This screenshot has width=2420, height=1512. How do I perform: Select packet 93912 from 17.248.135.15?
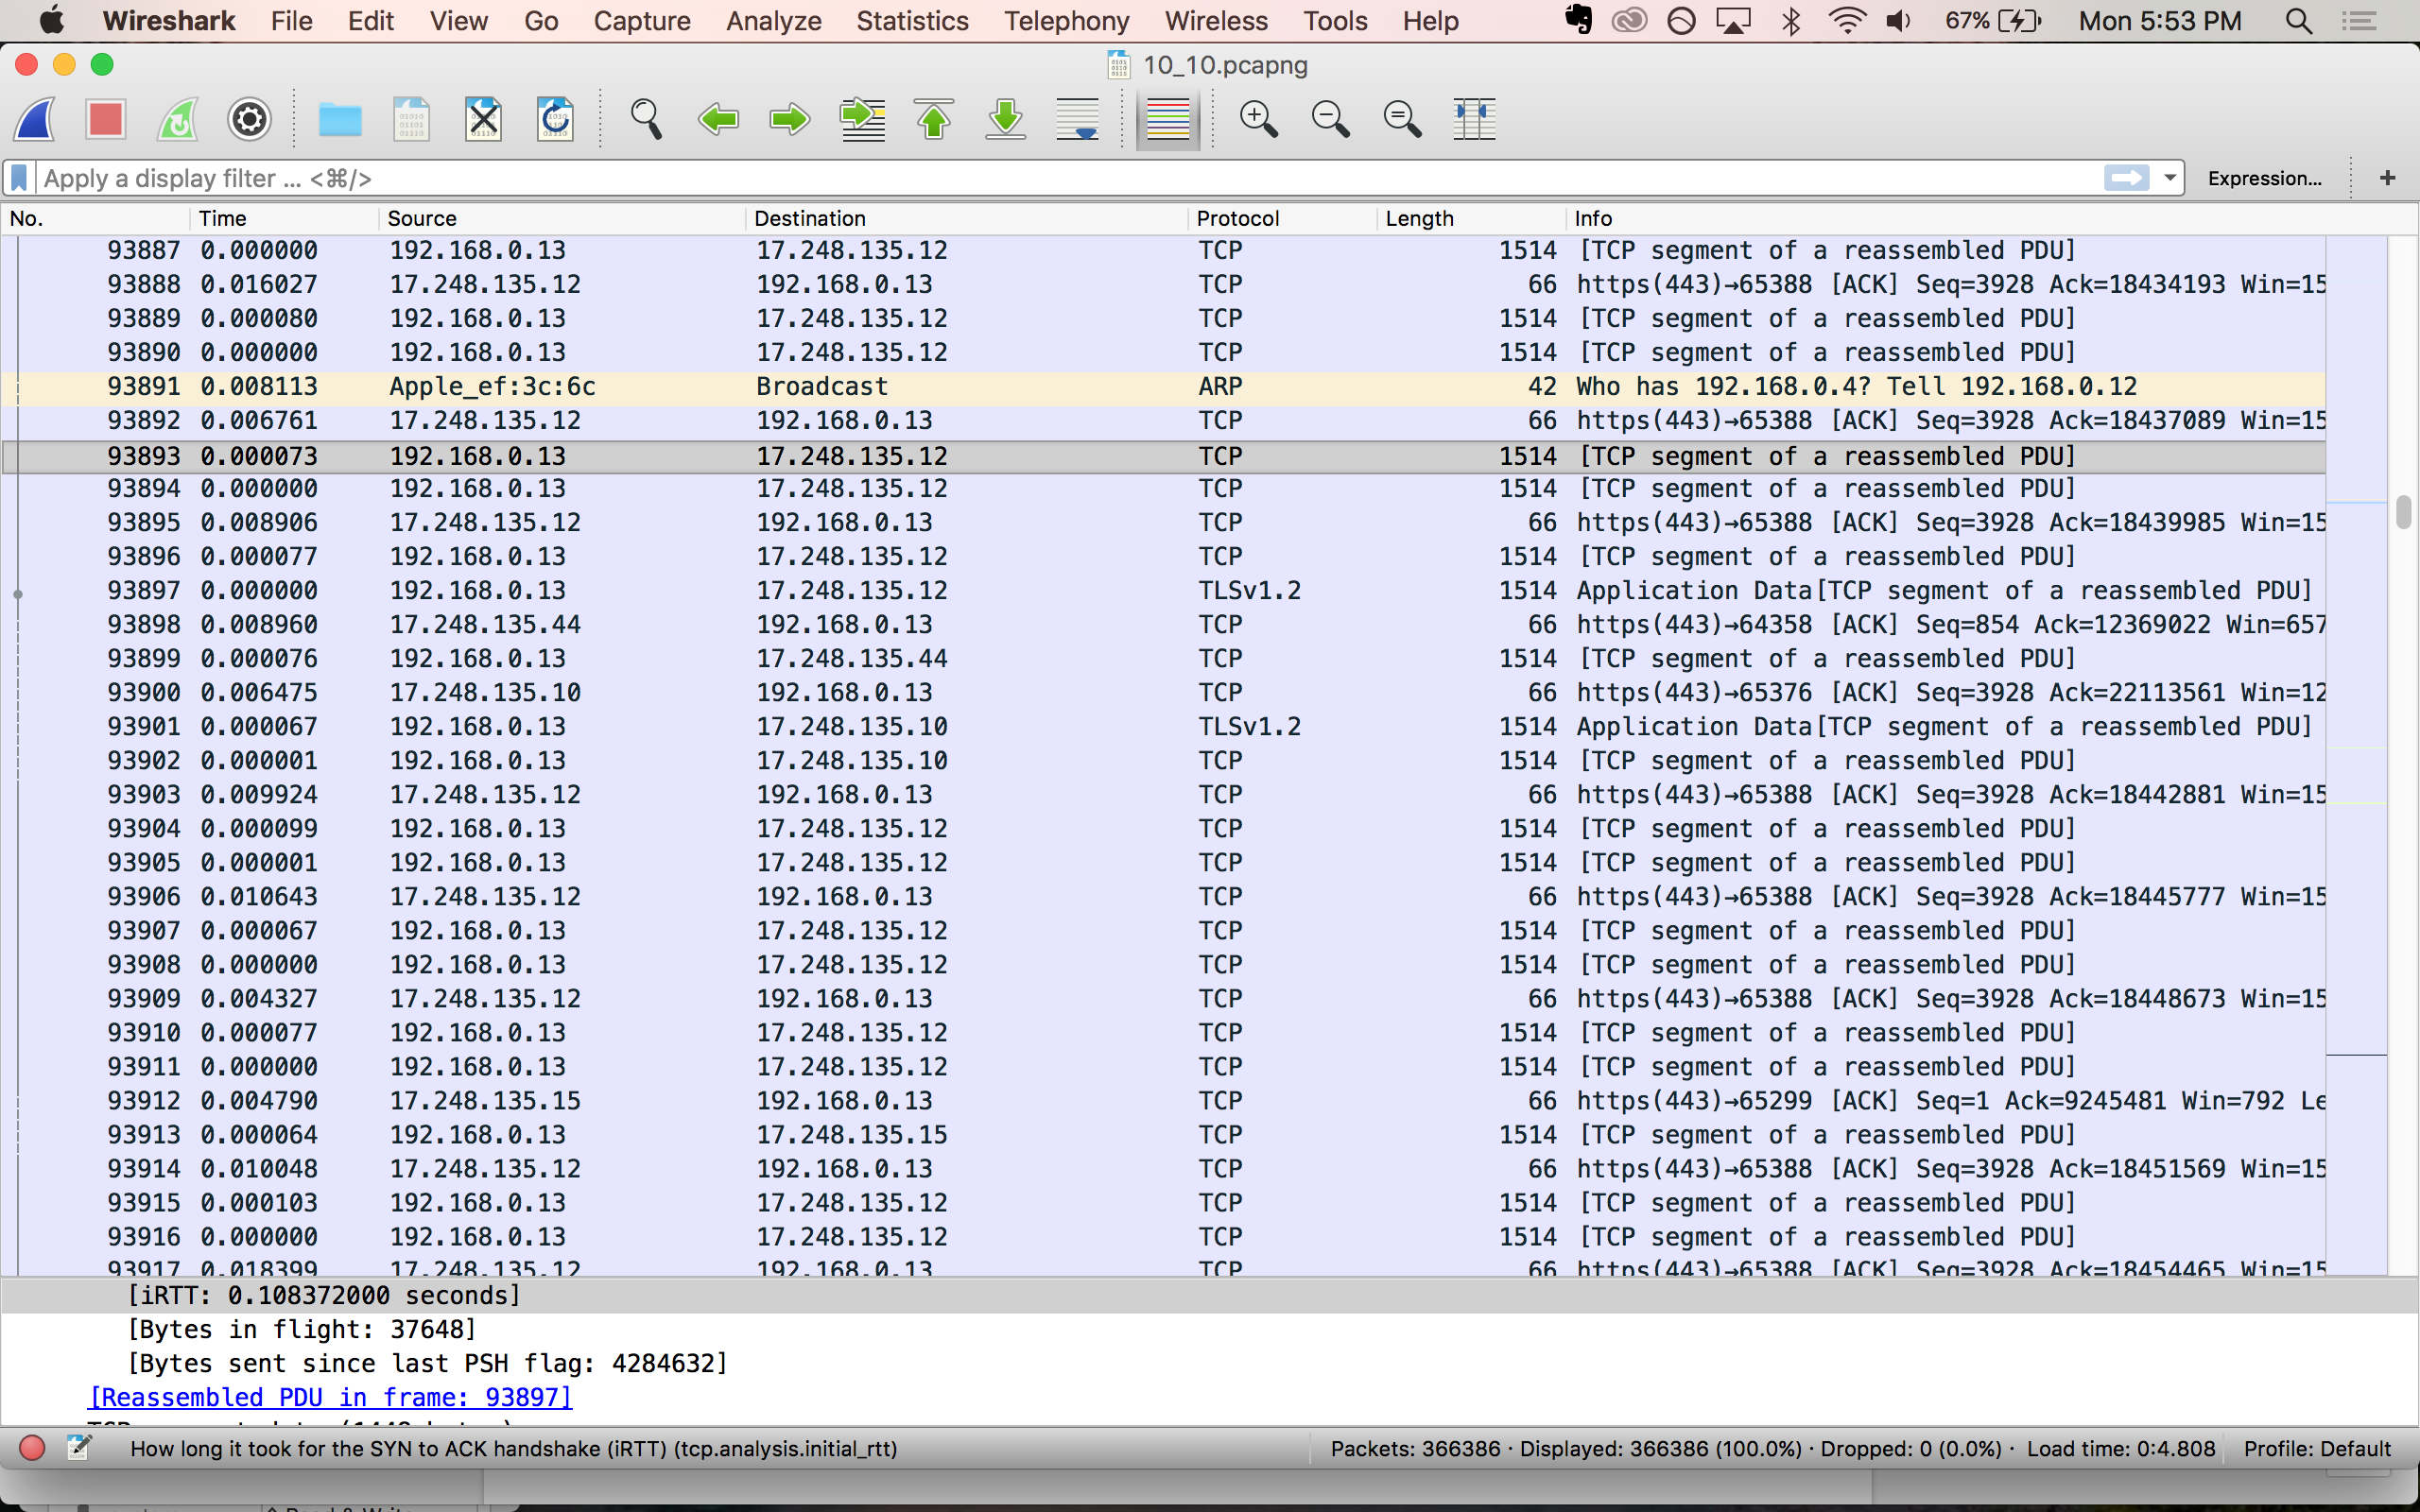click(1163, 1101)
